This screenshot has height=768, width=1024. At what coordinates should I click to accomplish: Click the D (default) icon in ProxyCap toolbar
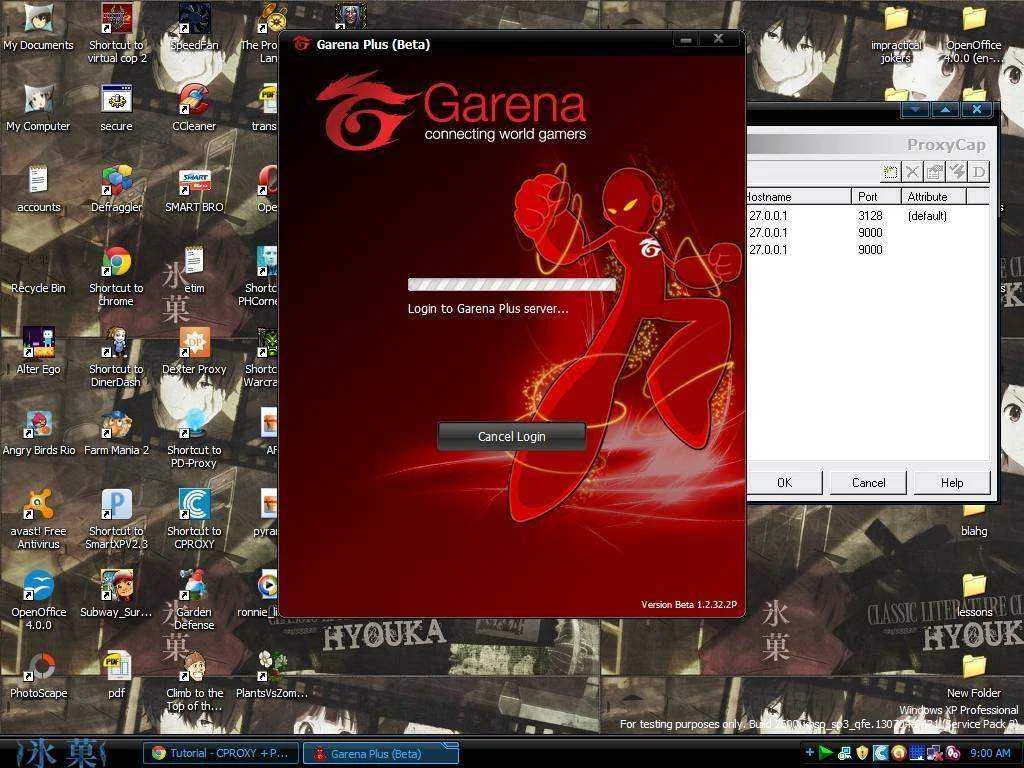click(x=979, y=172)
